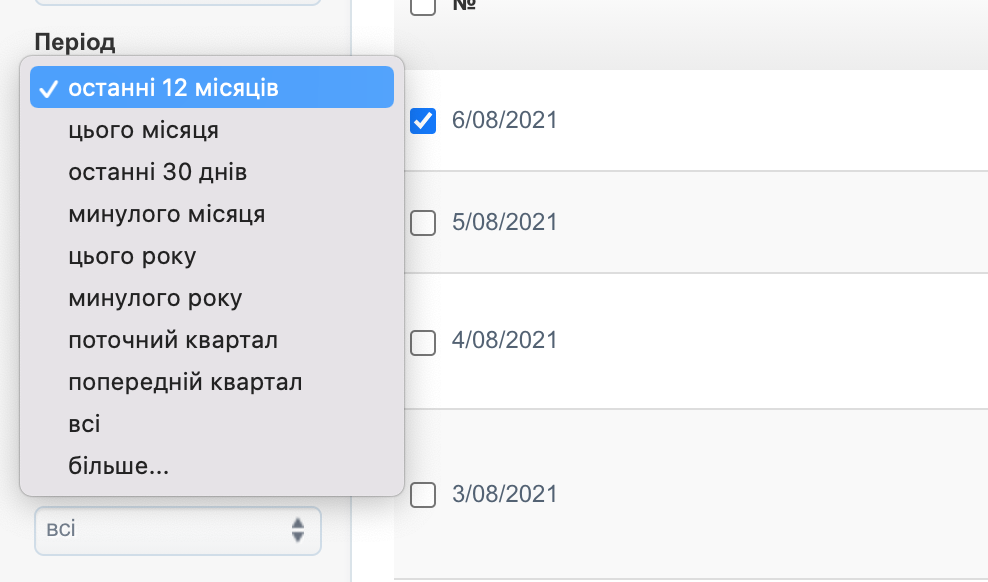This screenshot has width=988, height=582.
Task: Click the 4/08/2021 date entry
Action: [504, 340]
